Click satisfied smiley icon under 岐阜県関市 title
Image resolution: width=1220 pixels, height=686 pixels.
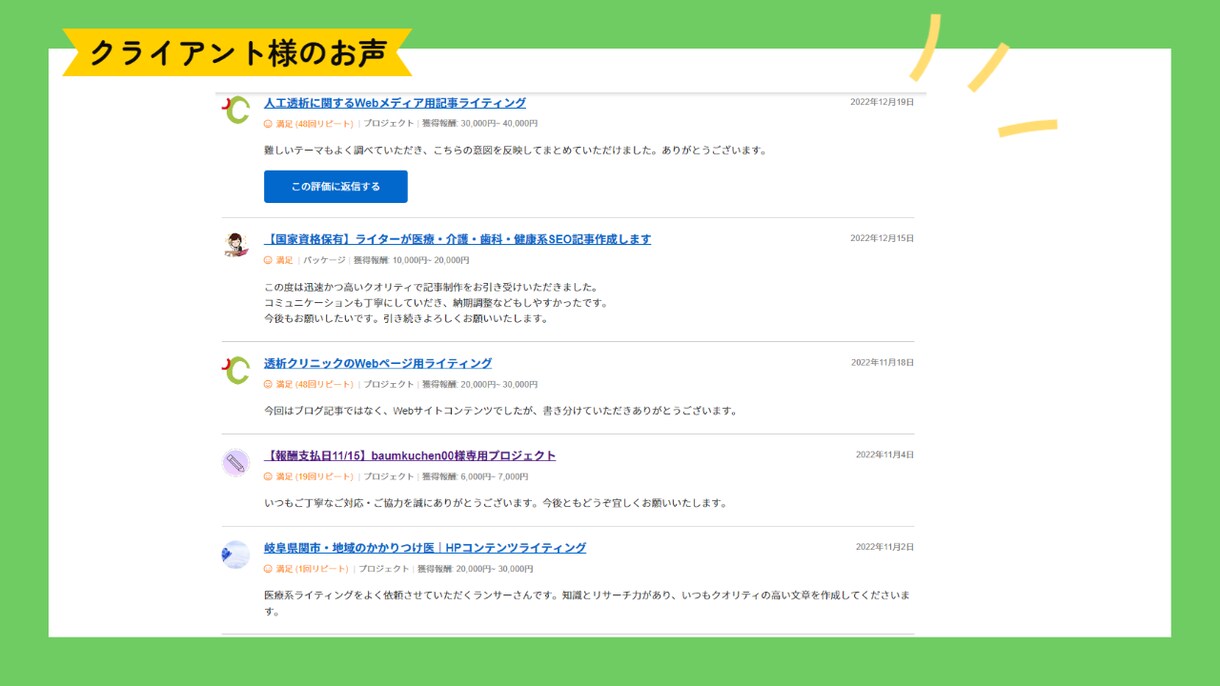coord(268,569)
